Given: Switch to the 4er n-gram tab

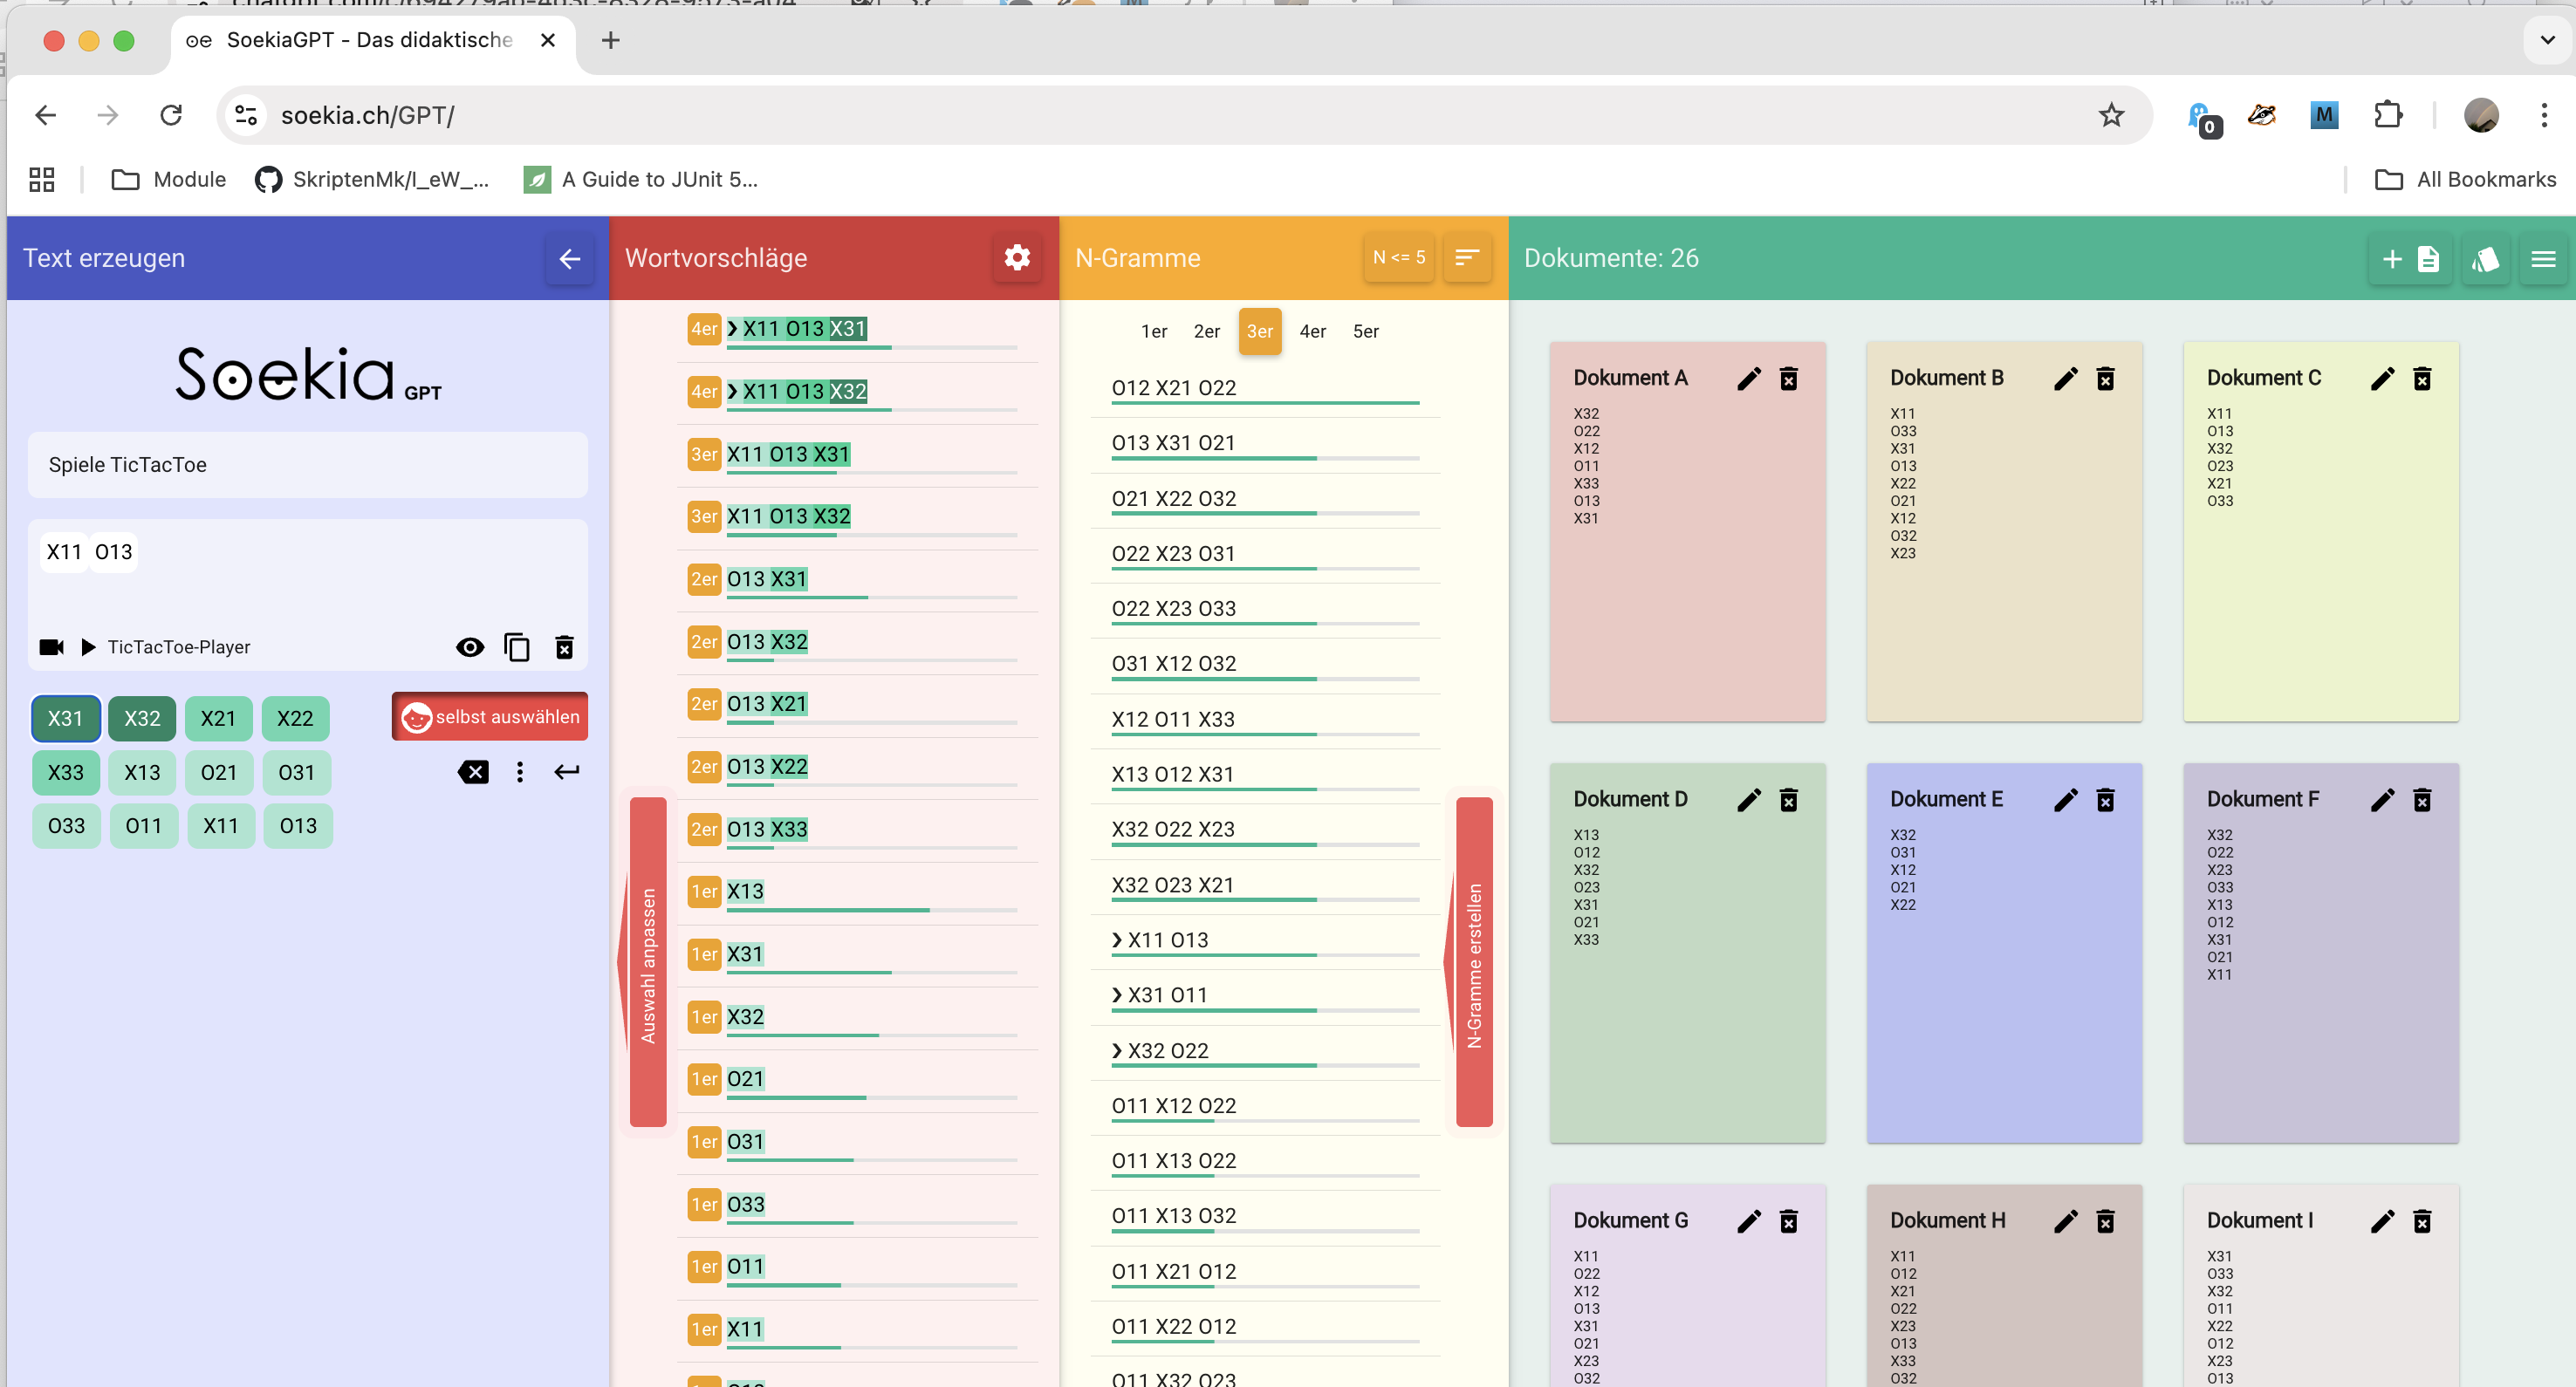Looking at the screenshot, I should coord(1312,331).
